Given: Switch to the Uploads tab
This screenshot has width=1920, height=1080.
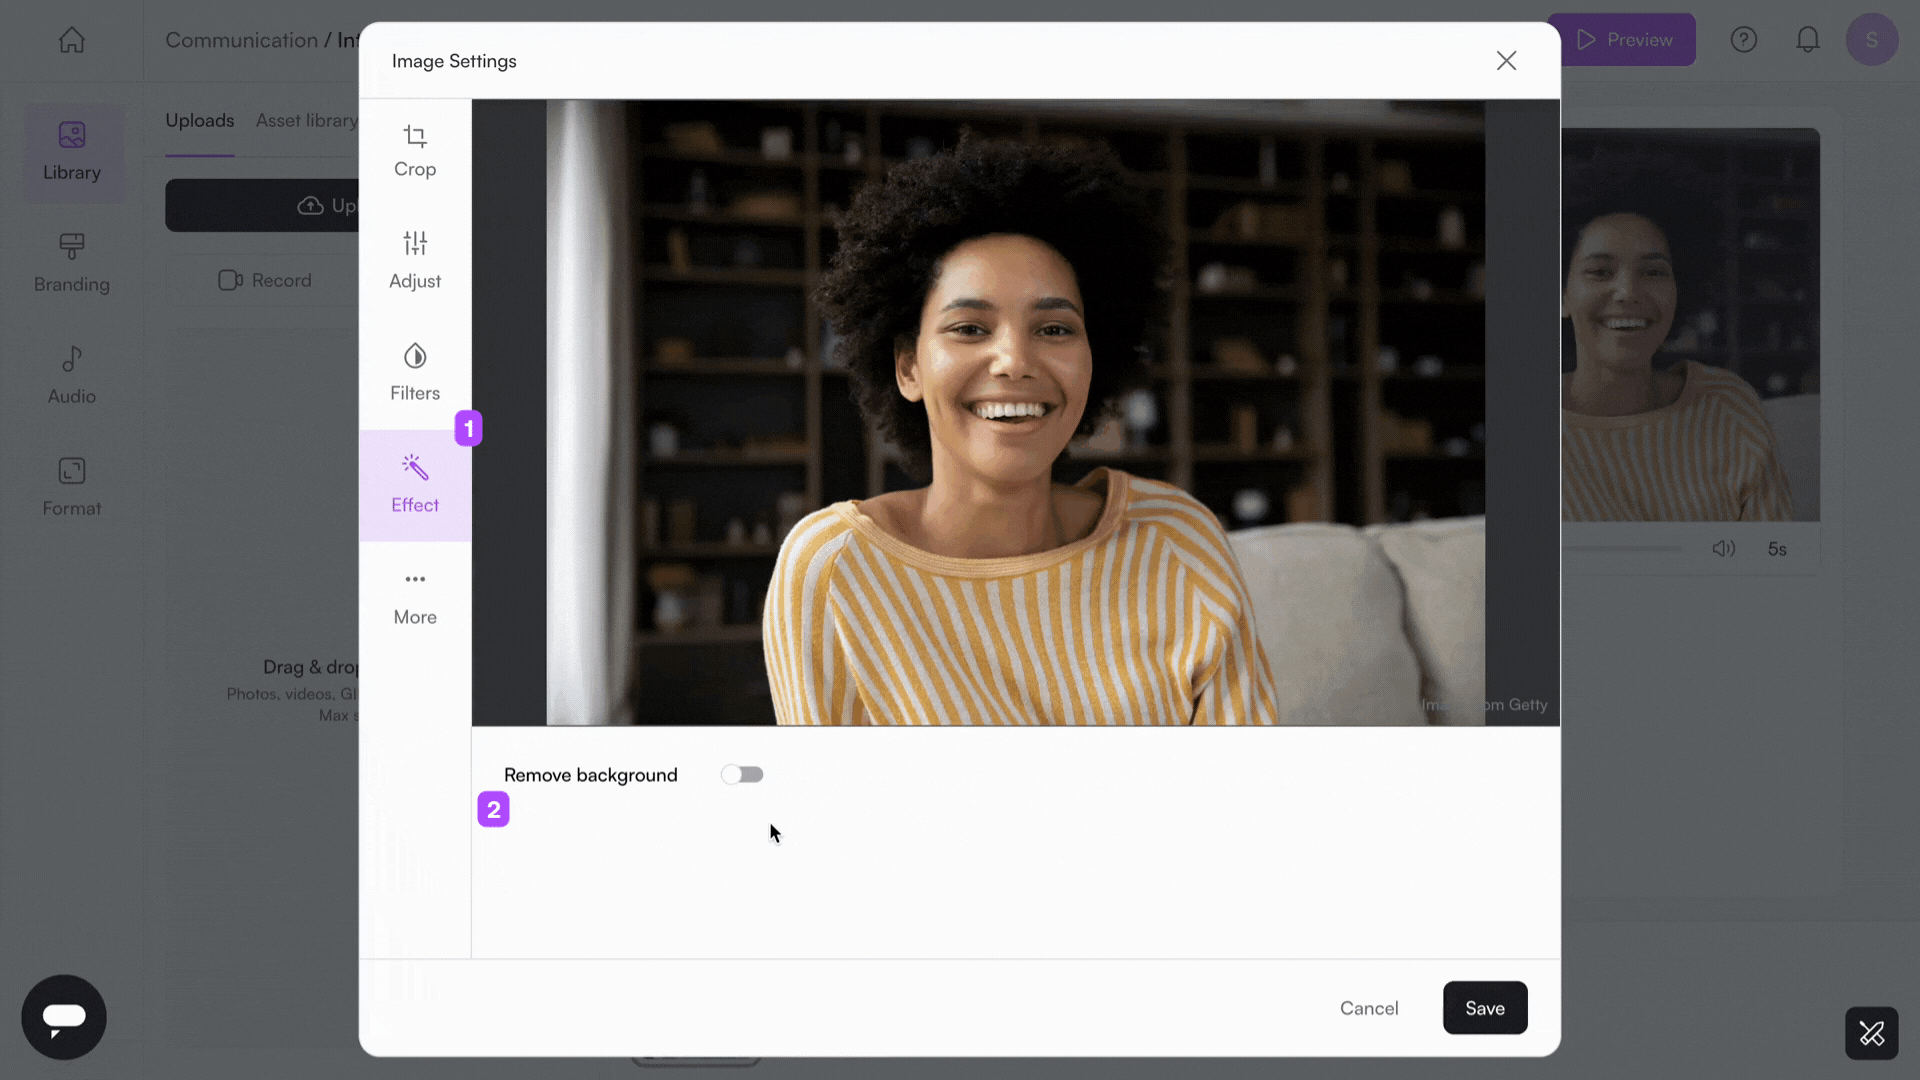Looking at the screenshot, I should [200, 121].
